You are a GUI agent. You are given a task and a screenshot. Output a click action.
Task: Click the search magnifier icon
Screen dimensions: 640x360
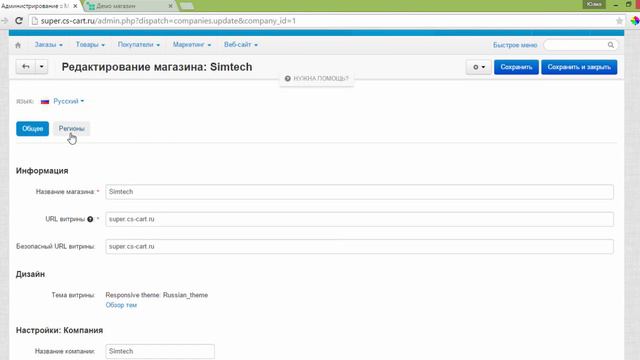[x=611, y=45]
